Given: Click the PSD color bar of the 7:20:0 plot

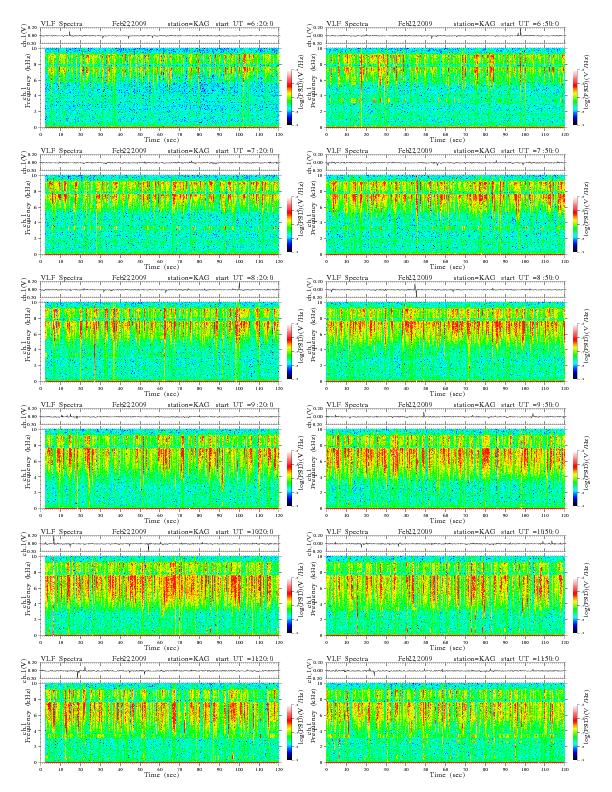Looking at the screenshot, I should tap(290, 224).
